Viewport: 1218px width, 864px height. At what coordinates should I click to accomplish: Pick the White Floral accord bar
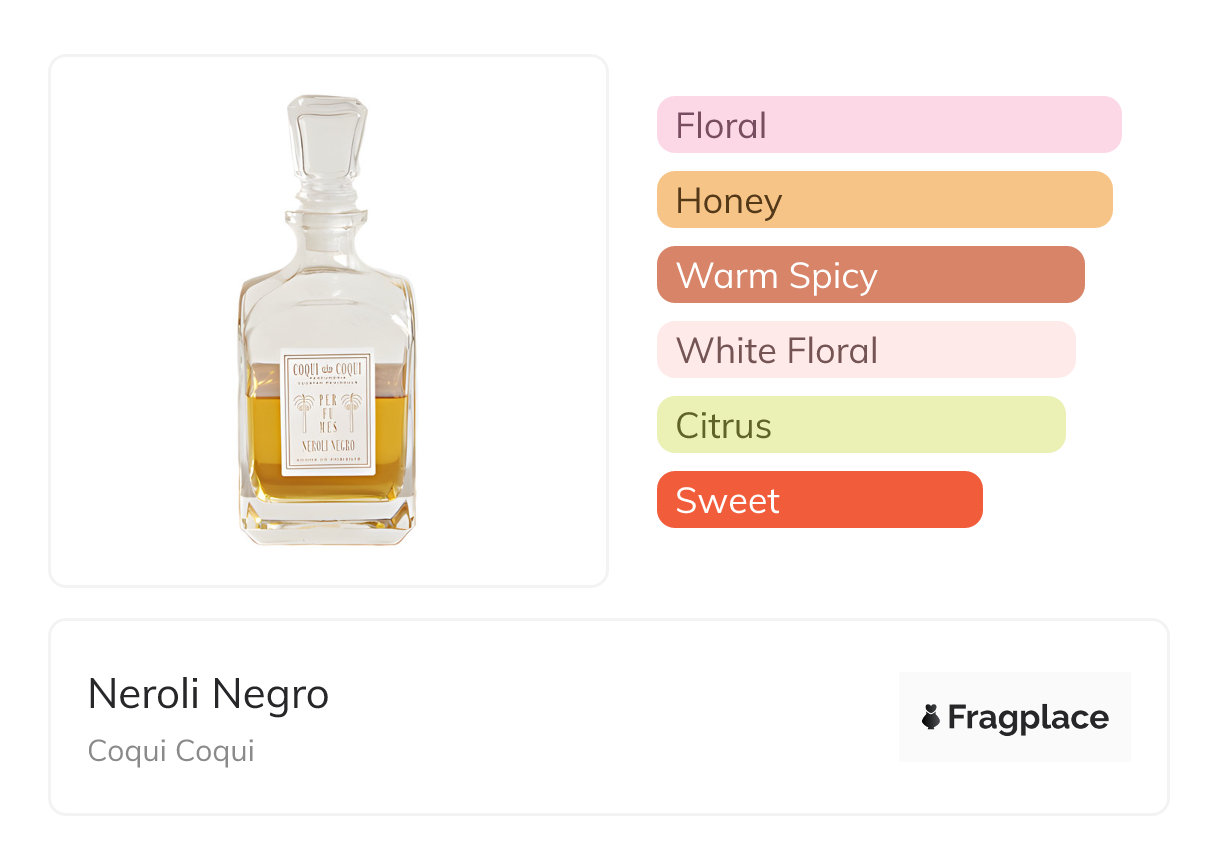tap(865, 350)
